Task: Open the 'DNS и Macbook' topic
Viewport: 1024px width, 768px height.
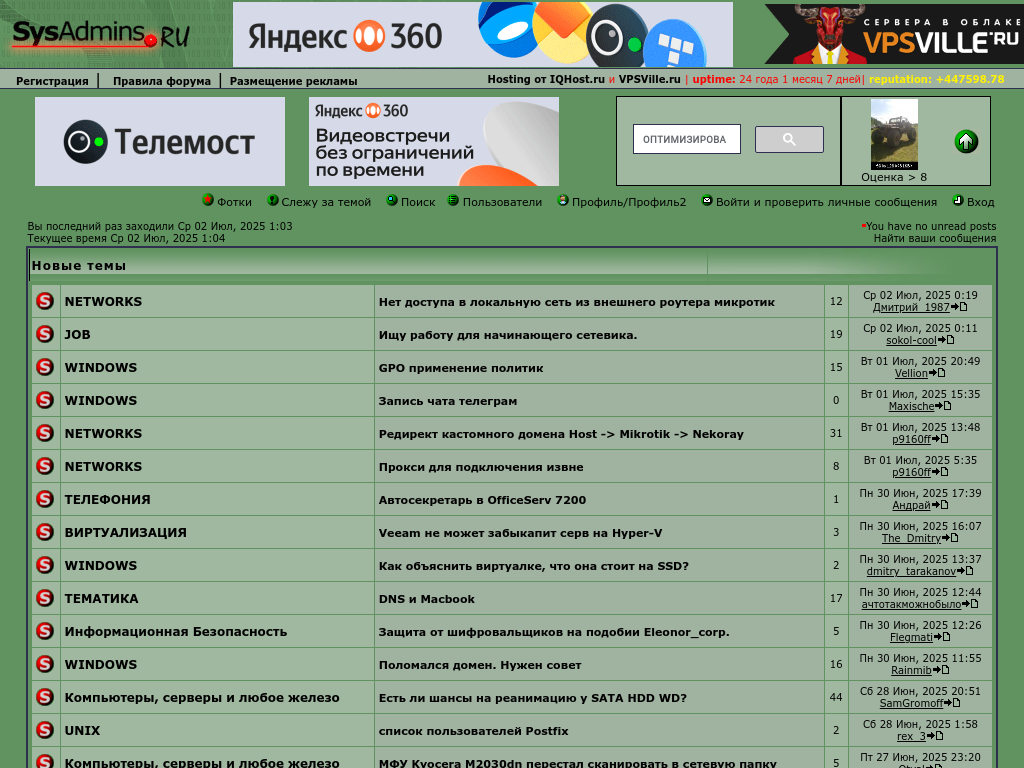Action: point(426,599)
